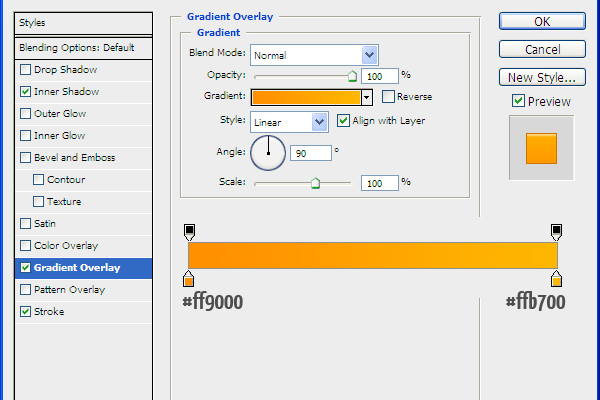Image resolution: width=600 pixels, height=400 pixels.
Task: Check the Reverse gradient checkbox
Action: tap(388, 96)
